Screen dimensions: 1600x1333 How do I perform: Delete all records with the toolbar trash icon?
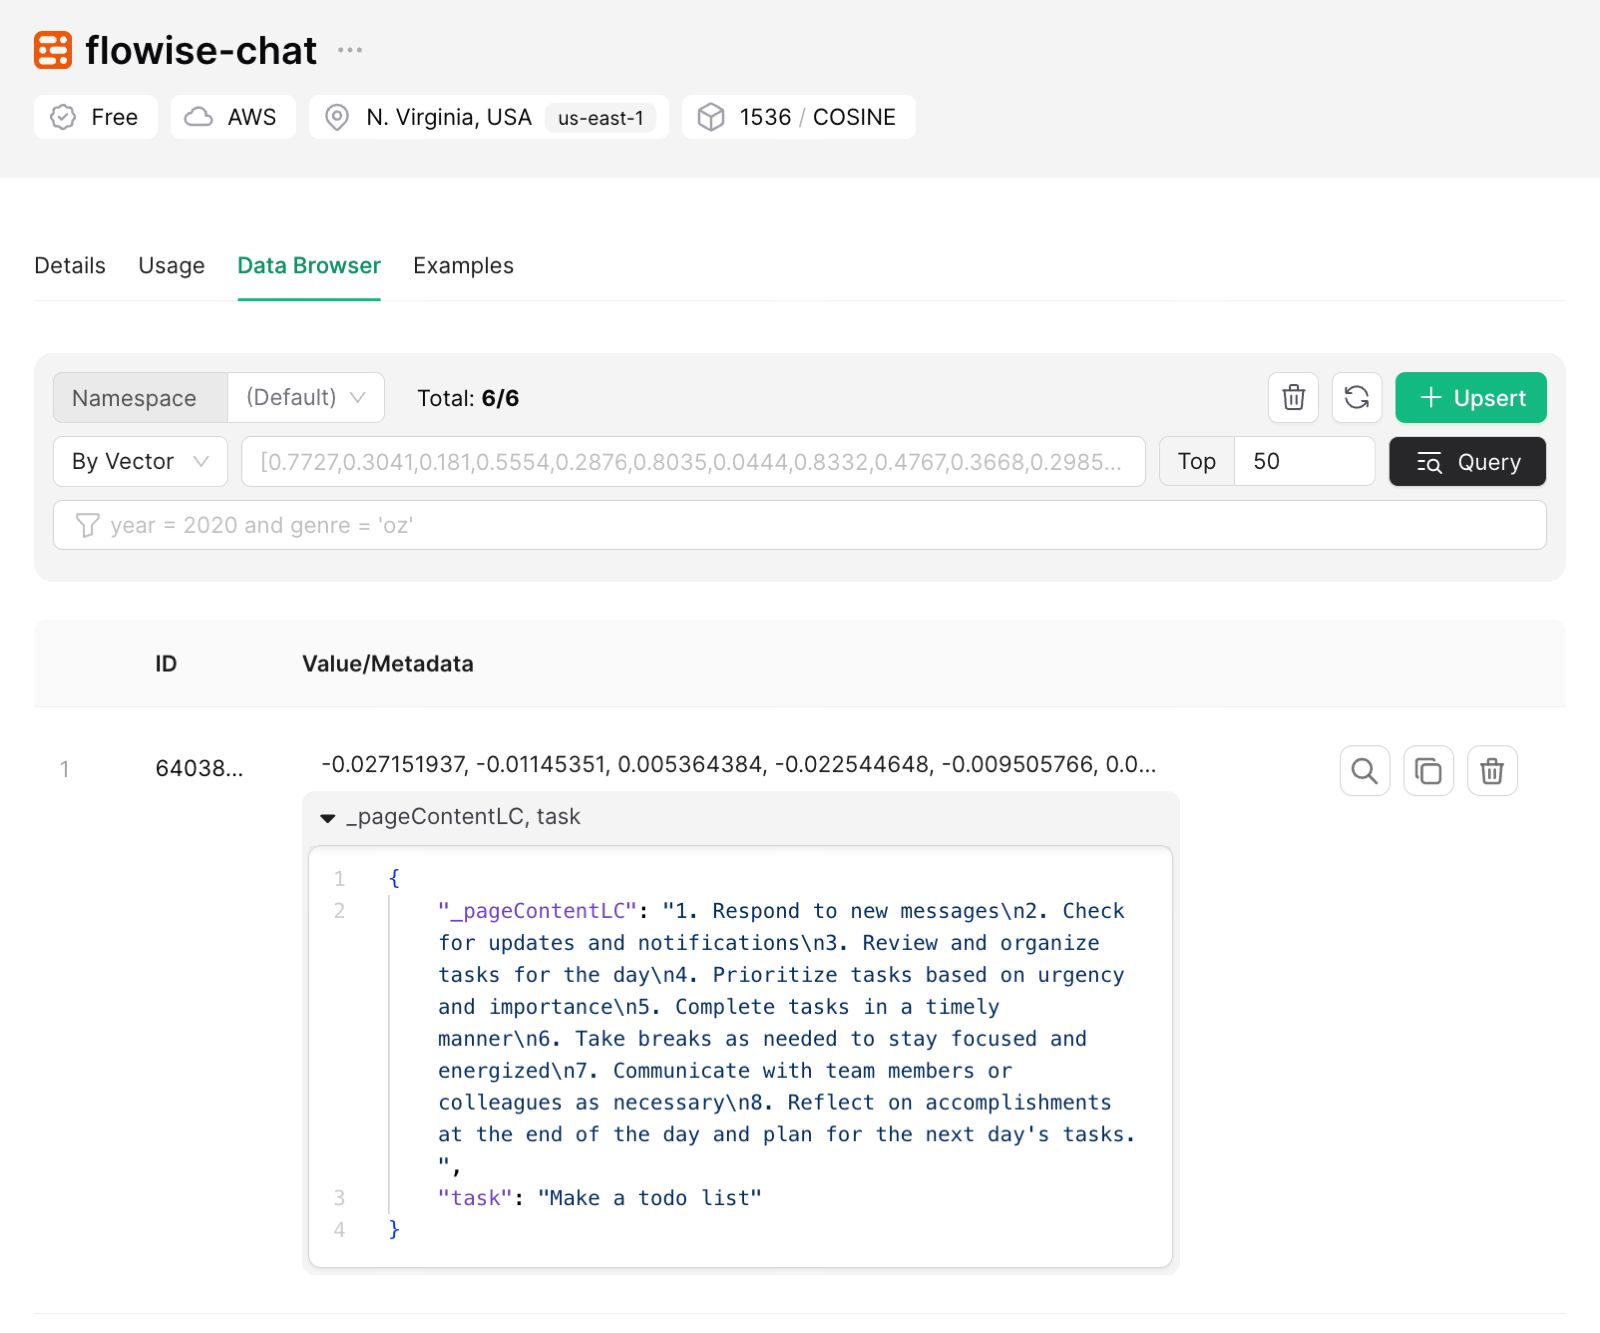pos(1293,398)
